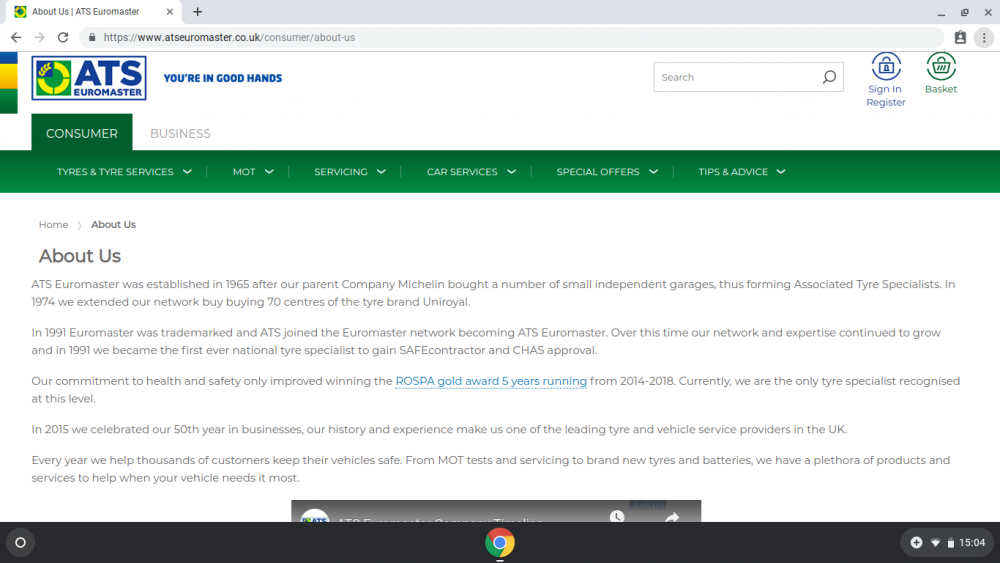Click the Basket link text

coord(941,89)
